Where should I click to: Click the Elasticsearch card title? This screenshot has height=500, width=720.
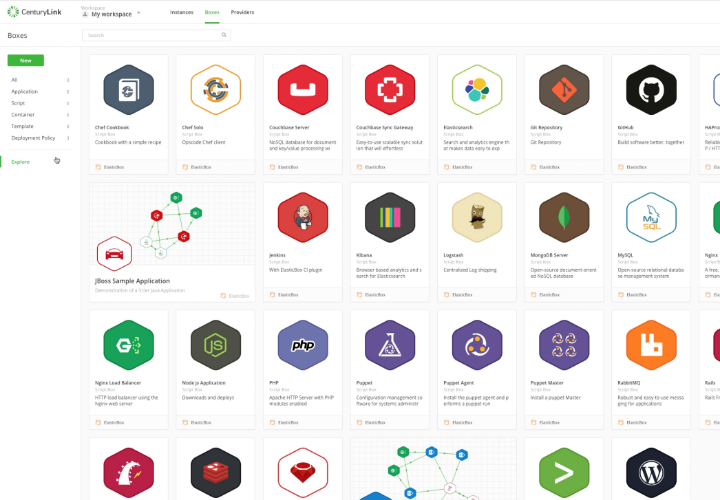[x=458, y=127]
